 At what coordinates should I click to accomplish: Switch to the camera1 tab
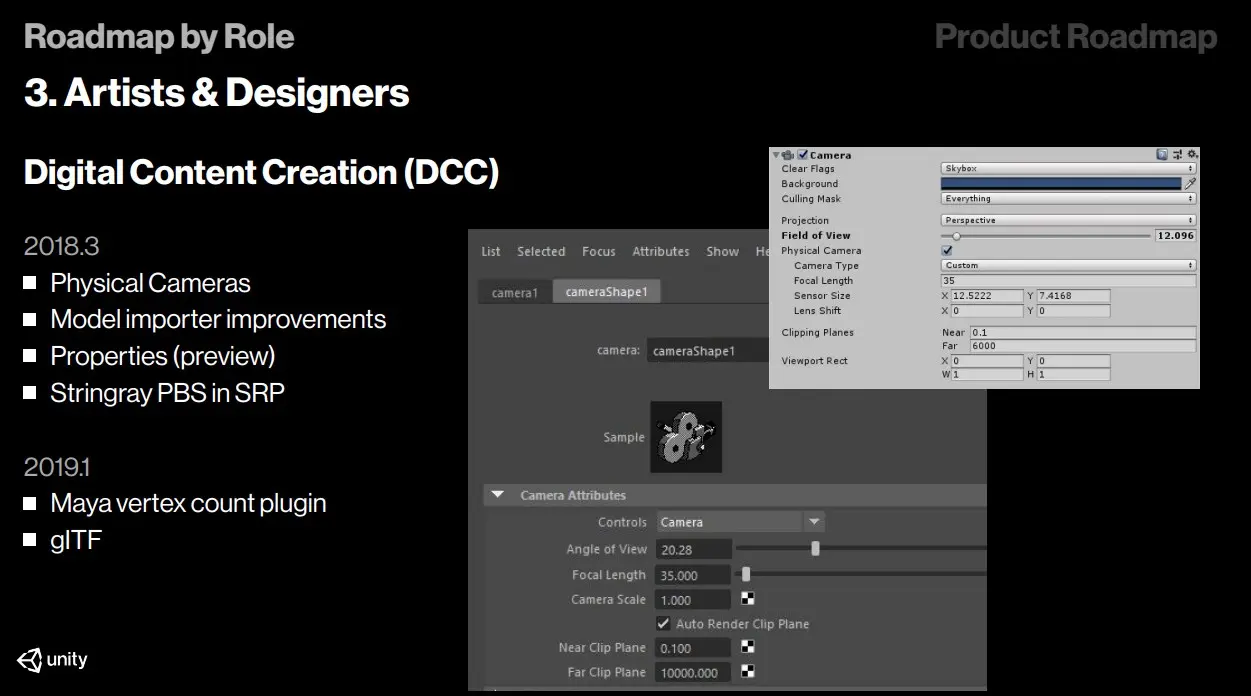[515, 293]
